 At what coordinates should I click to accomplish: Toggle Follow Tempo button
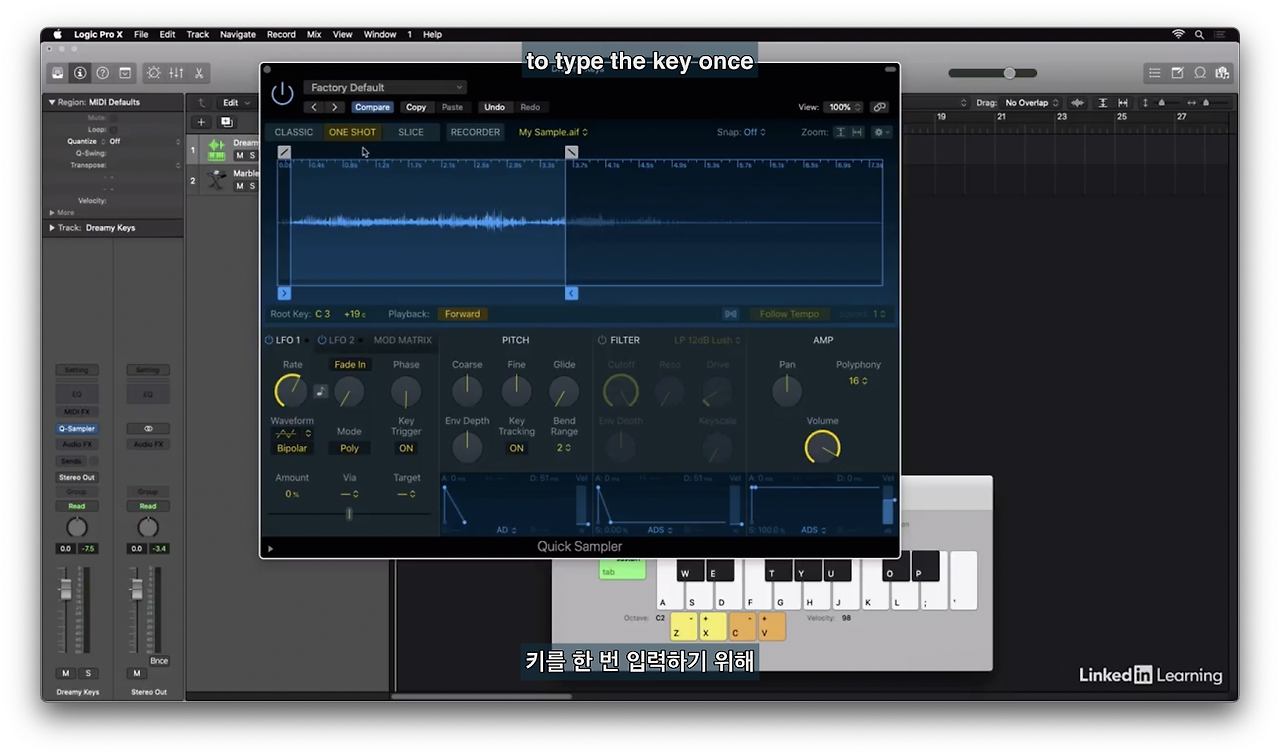(789, 314)
